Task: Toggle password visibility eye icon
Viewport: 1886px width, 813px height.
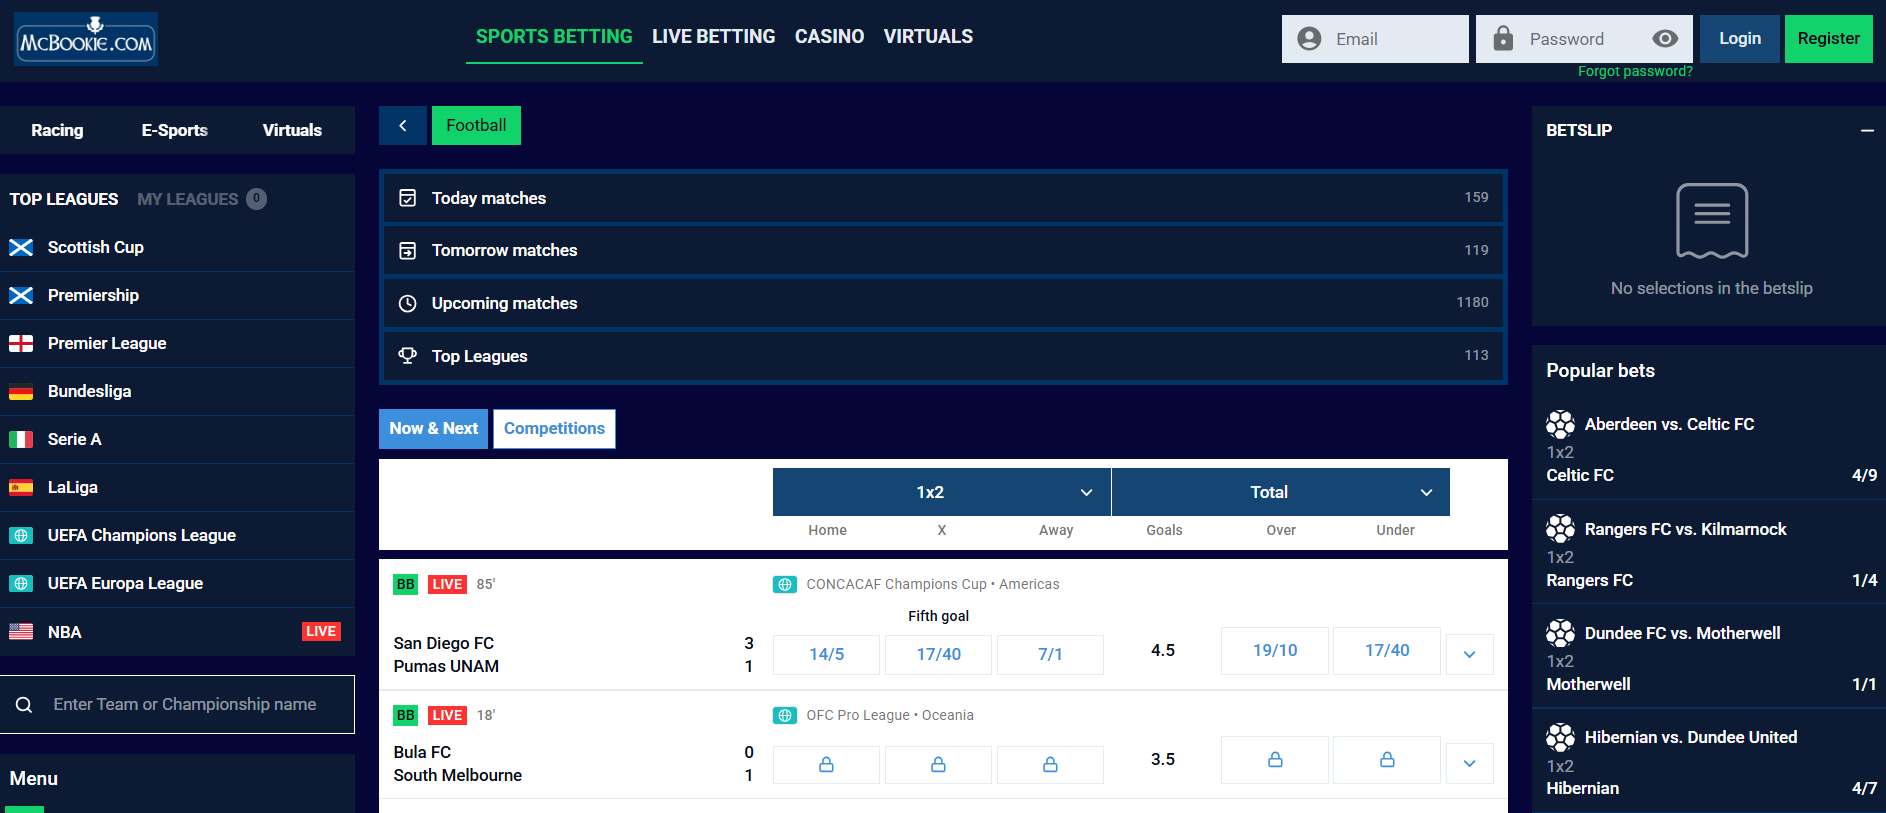Action: [1665, 39]
